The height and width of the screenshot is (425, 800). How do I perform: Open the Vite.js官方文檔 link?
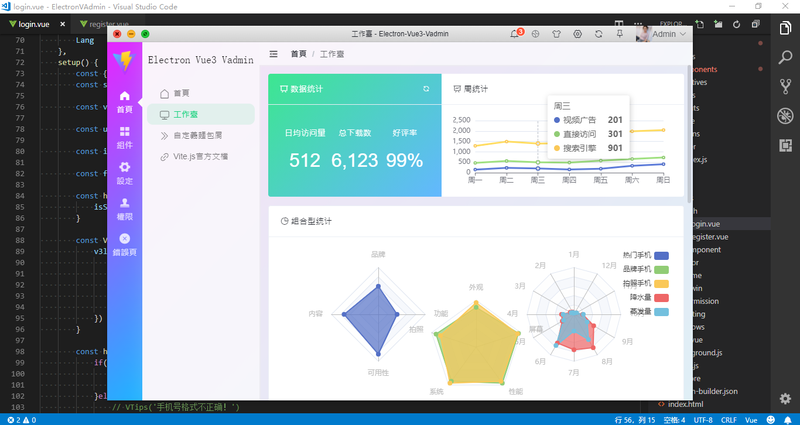[201, 157]
